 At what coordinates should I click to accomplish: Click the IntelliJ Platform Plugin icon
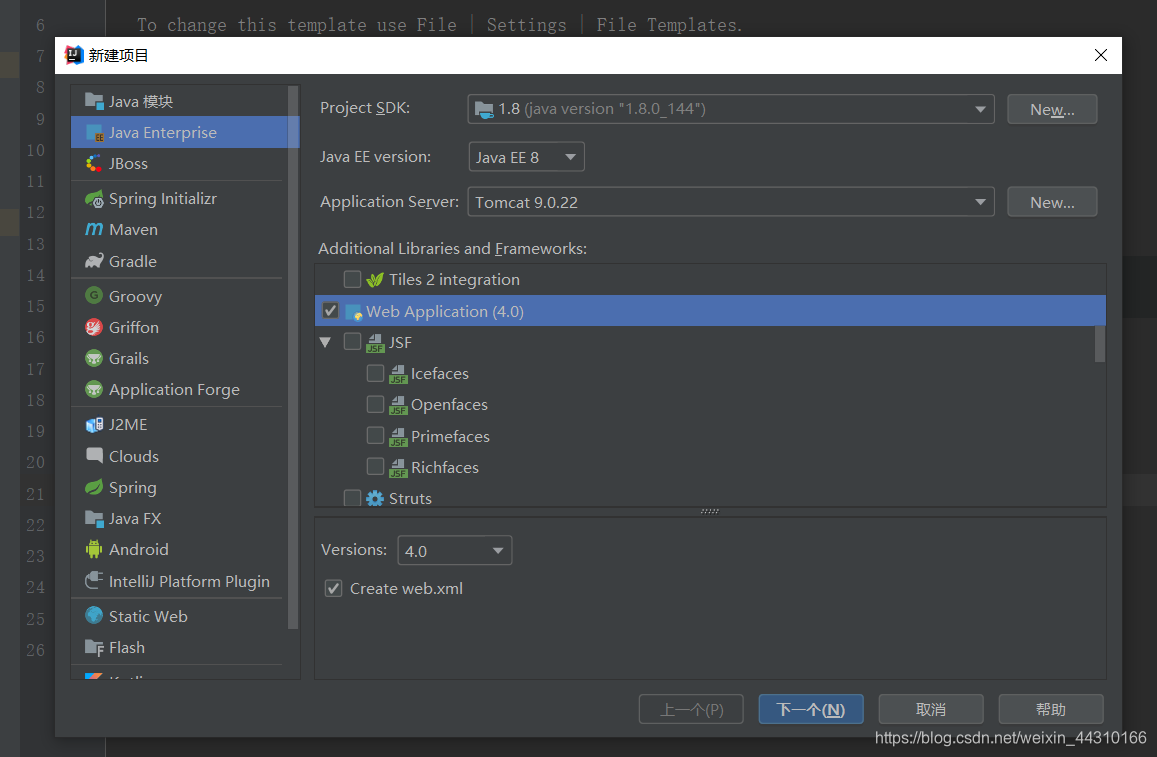click(x=94, y=581)
